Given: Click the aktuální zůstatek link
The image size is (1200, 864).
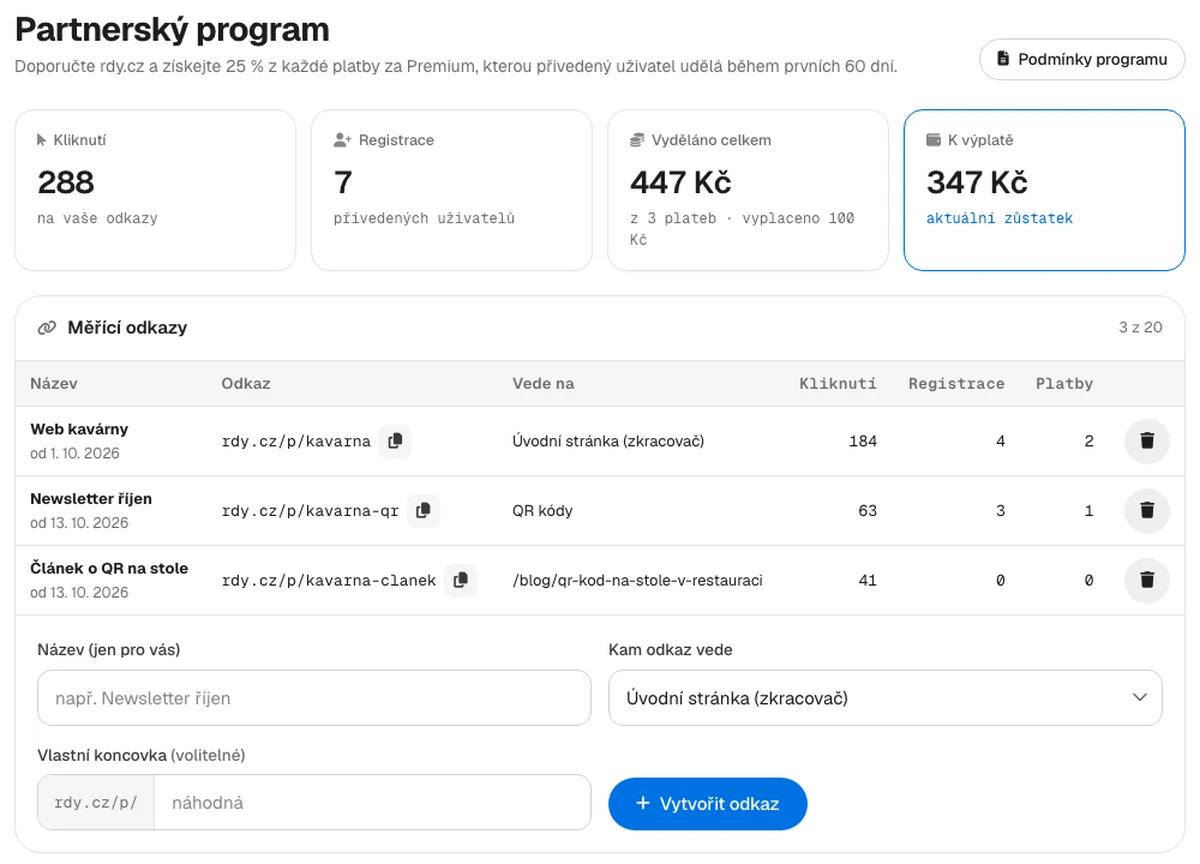Looking at the screenshot, I should pos(999,218).
